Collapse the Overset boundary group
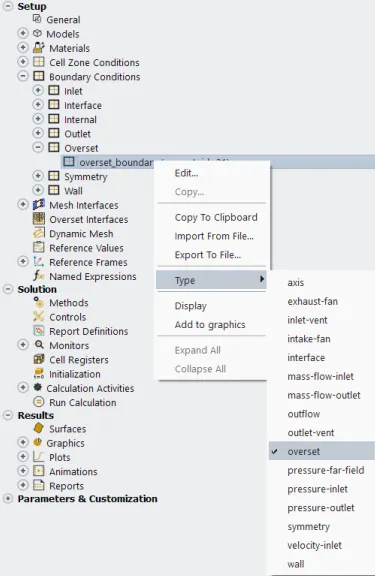This screenshot has width=375, height=576. tap(38, 147)
